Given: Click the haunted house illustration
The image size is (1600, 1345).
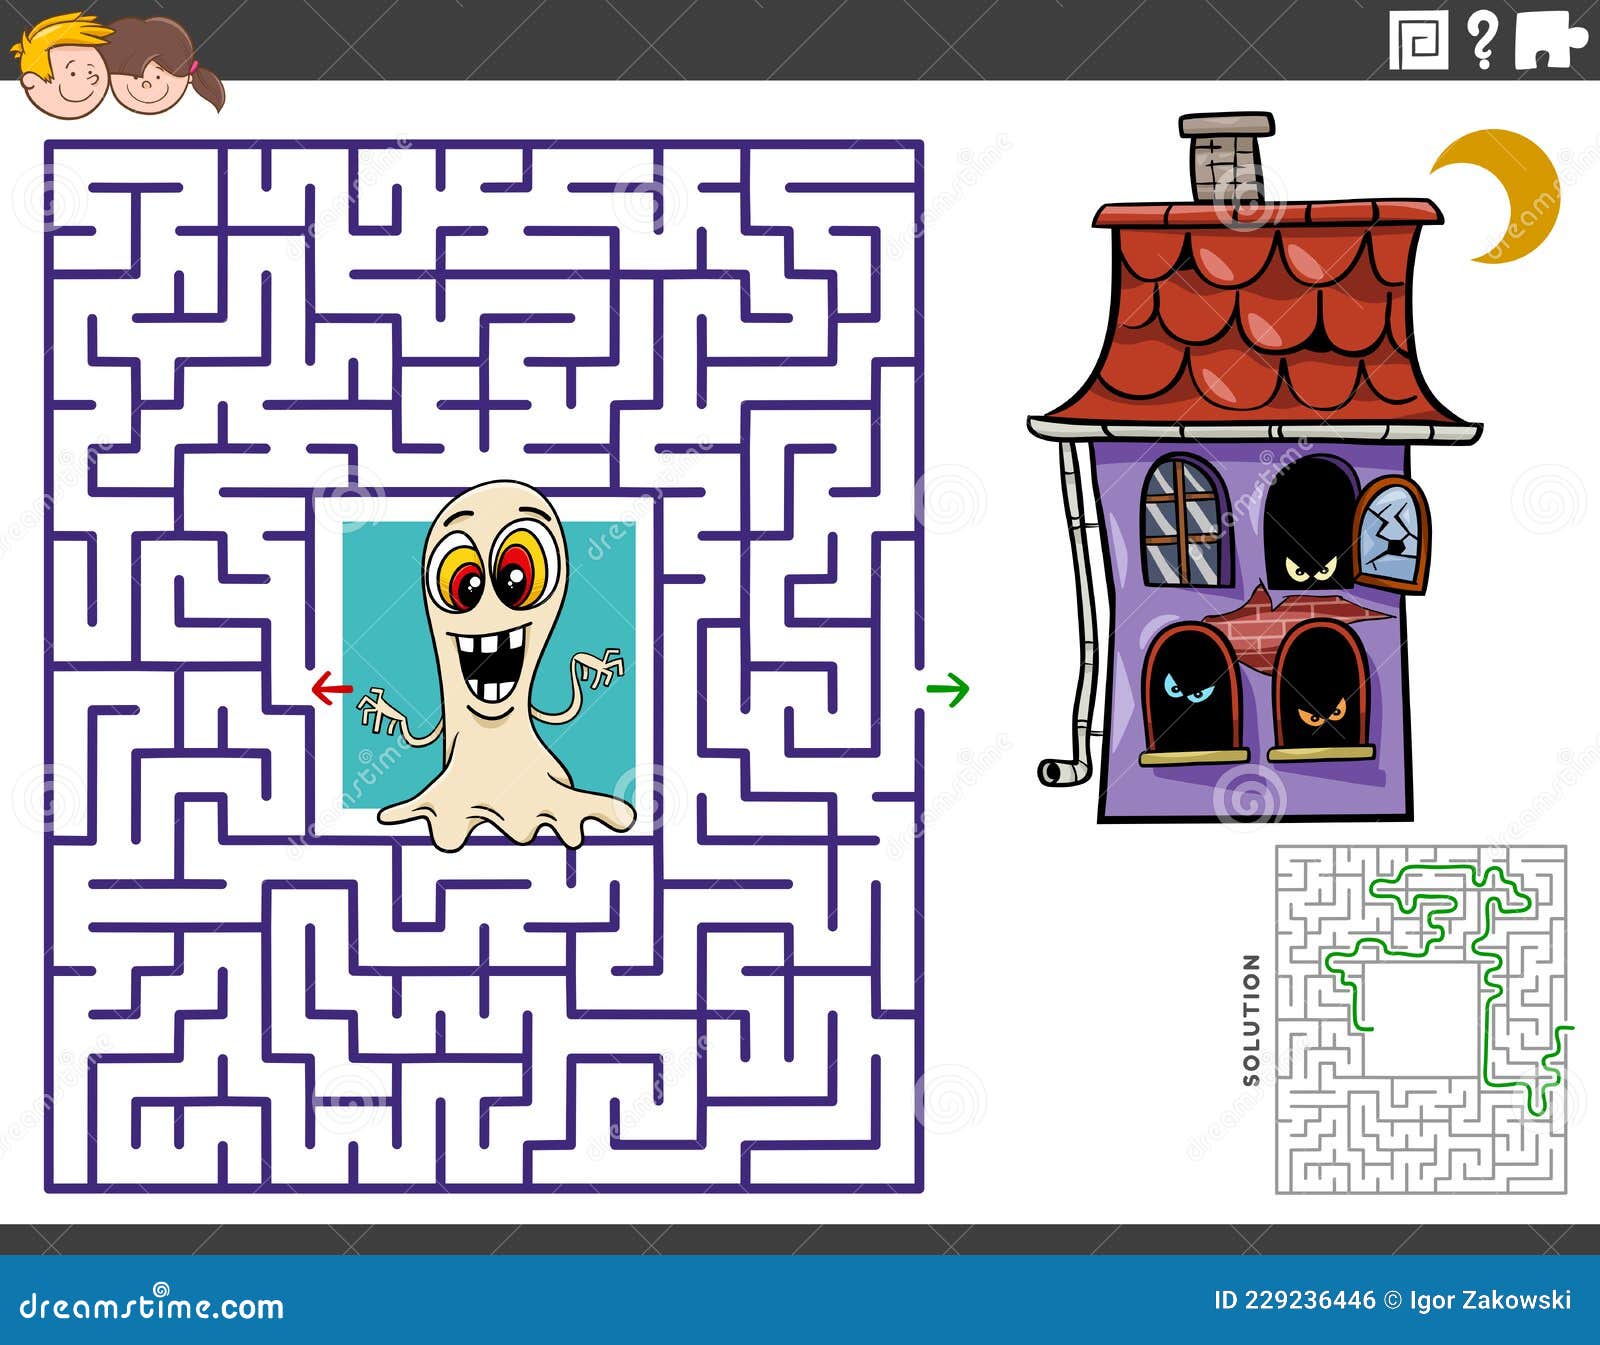Looking at the screenshot, I should (x=1254, y=468).
